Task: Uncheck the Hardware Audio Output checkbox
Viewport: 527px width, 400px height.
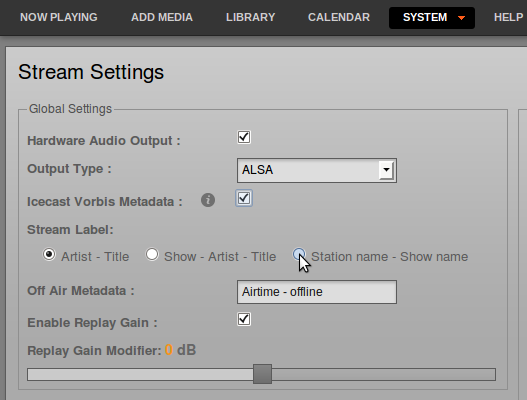Action: (244, 137)
